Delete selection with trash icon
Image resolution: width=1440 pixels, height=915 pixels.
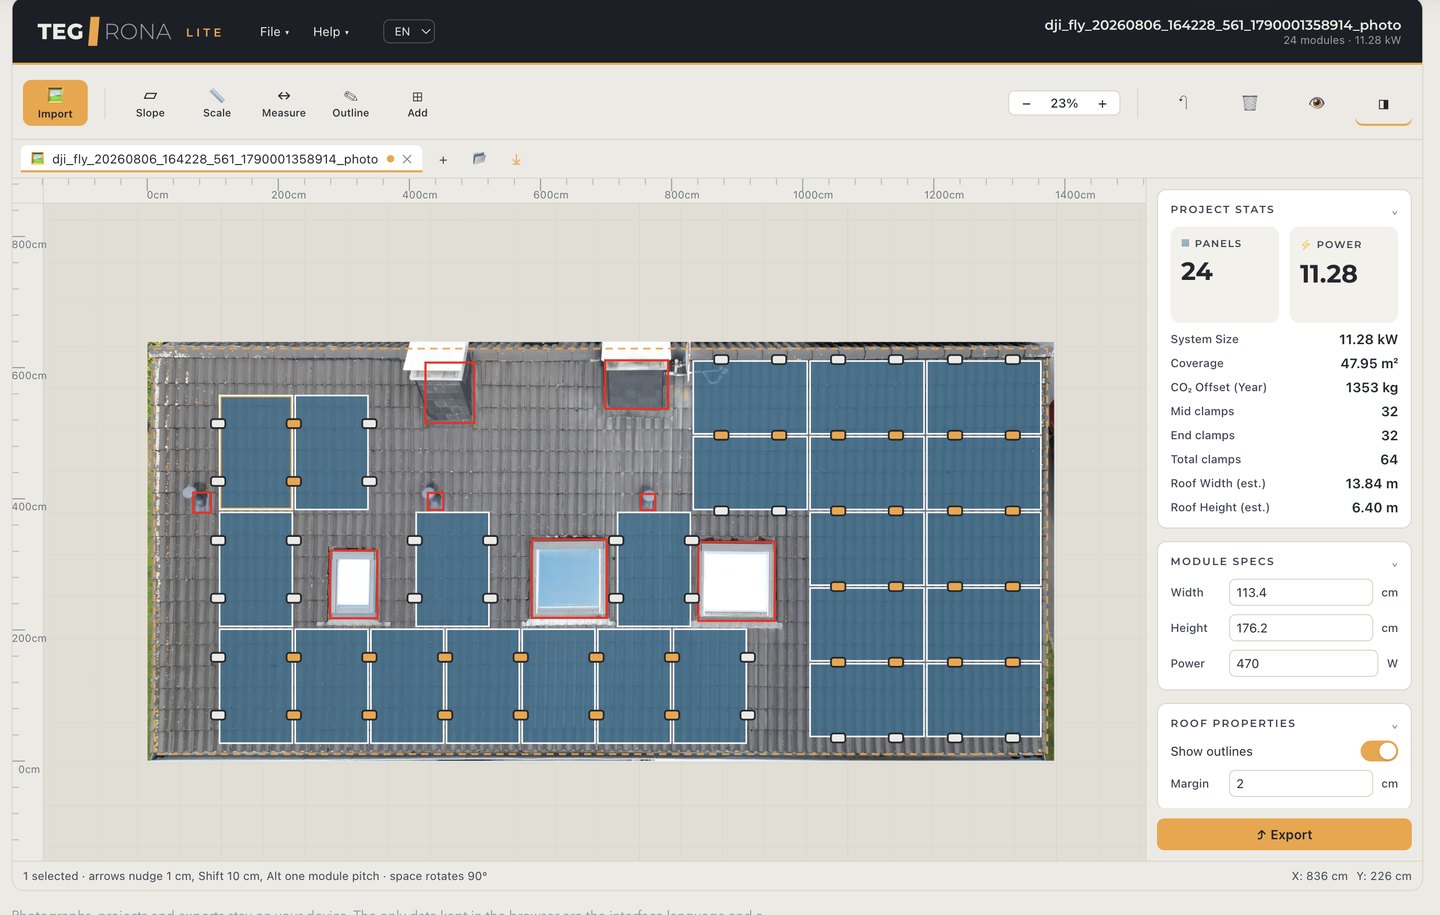point(1250,102)
